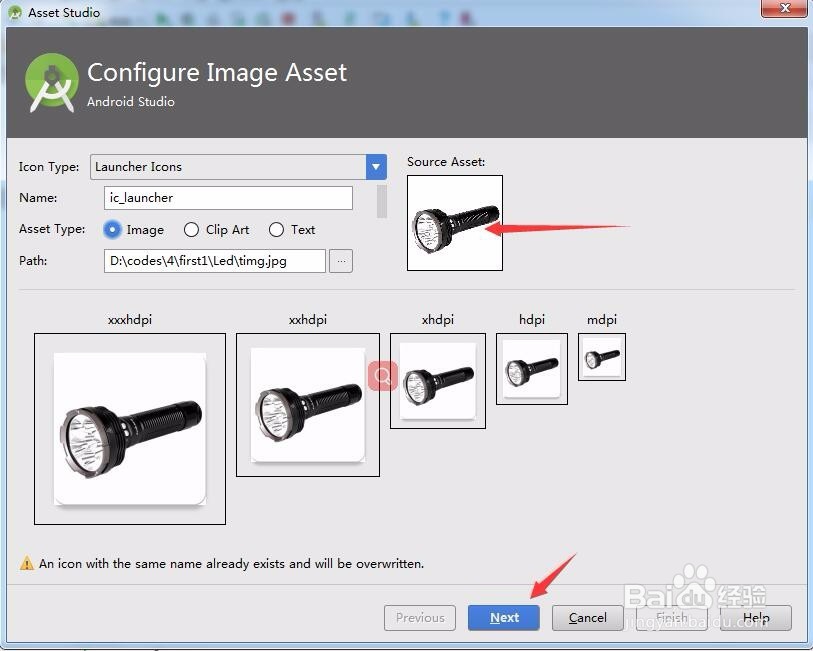Screen dimensions: 813x651
Task: Select the Image asset type radio button
Action: 111,229
